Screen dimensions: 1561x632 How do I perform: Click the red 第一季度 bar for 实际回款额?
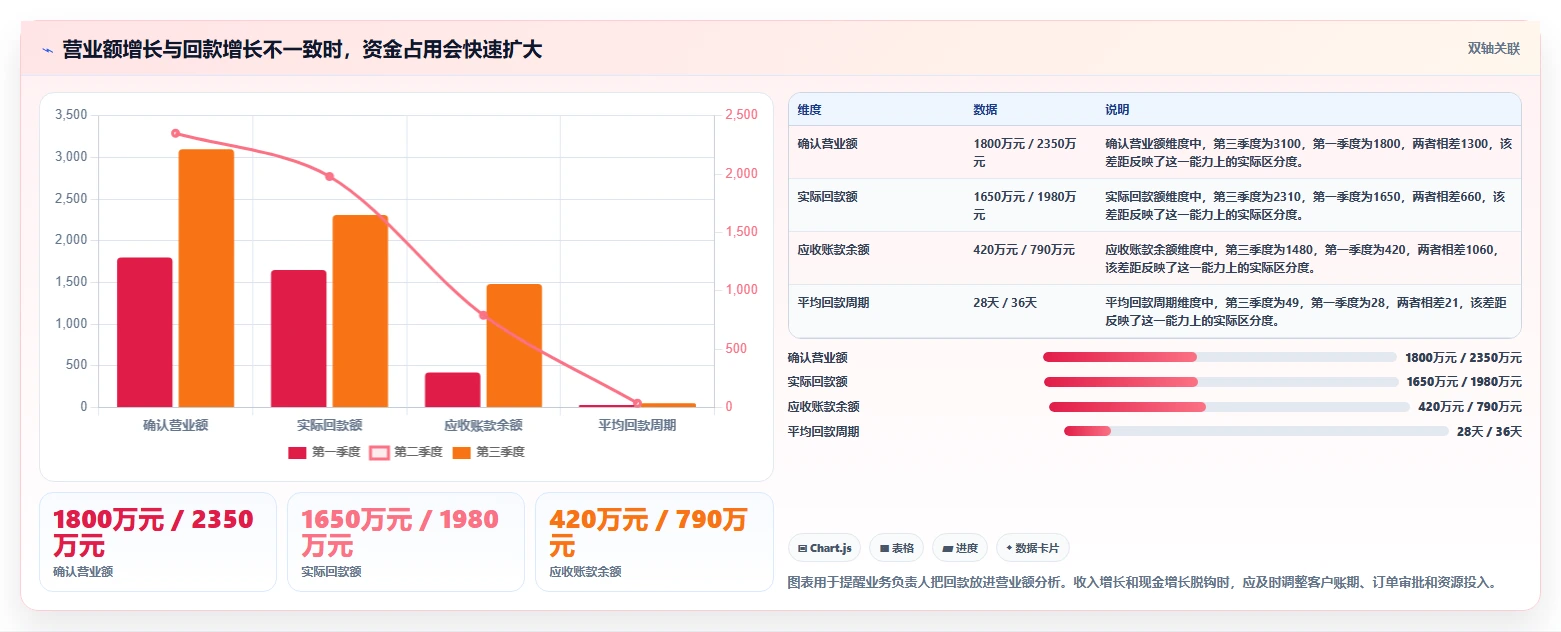(298, 338)
